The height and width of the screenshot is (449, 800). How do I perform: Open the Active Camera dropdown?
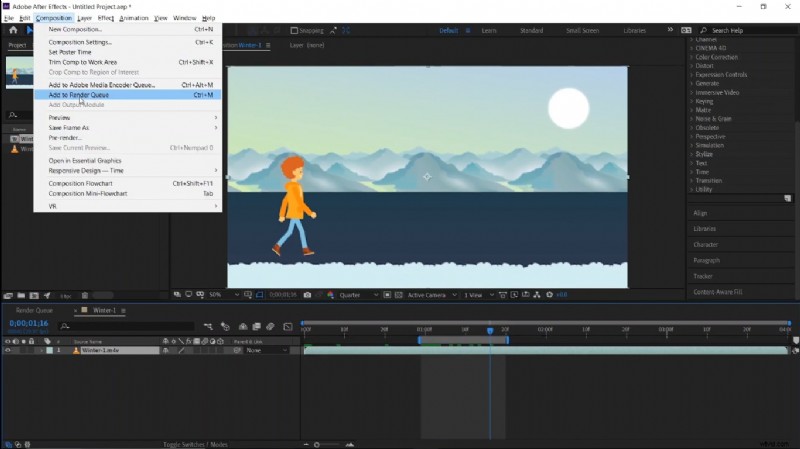click(432, 295)
